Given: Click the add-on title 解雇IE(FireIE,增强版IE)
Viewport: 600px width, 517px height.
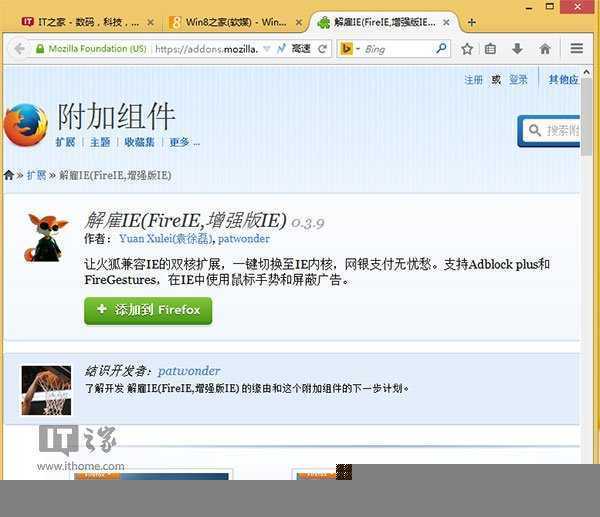Looking at the screenshot, I should coord(185,221).
